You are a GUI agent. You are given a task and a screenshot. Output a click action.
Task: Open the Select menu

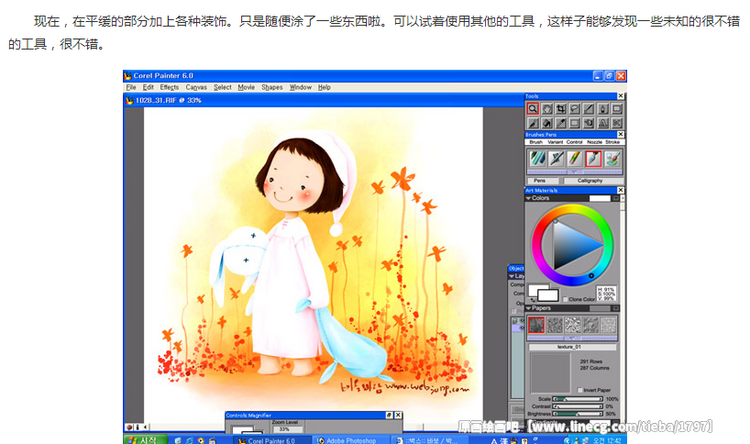click(x=222, y=87)
